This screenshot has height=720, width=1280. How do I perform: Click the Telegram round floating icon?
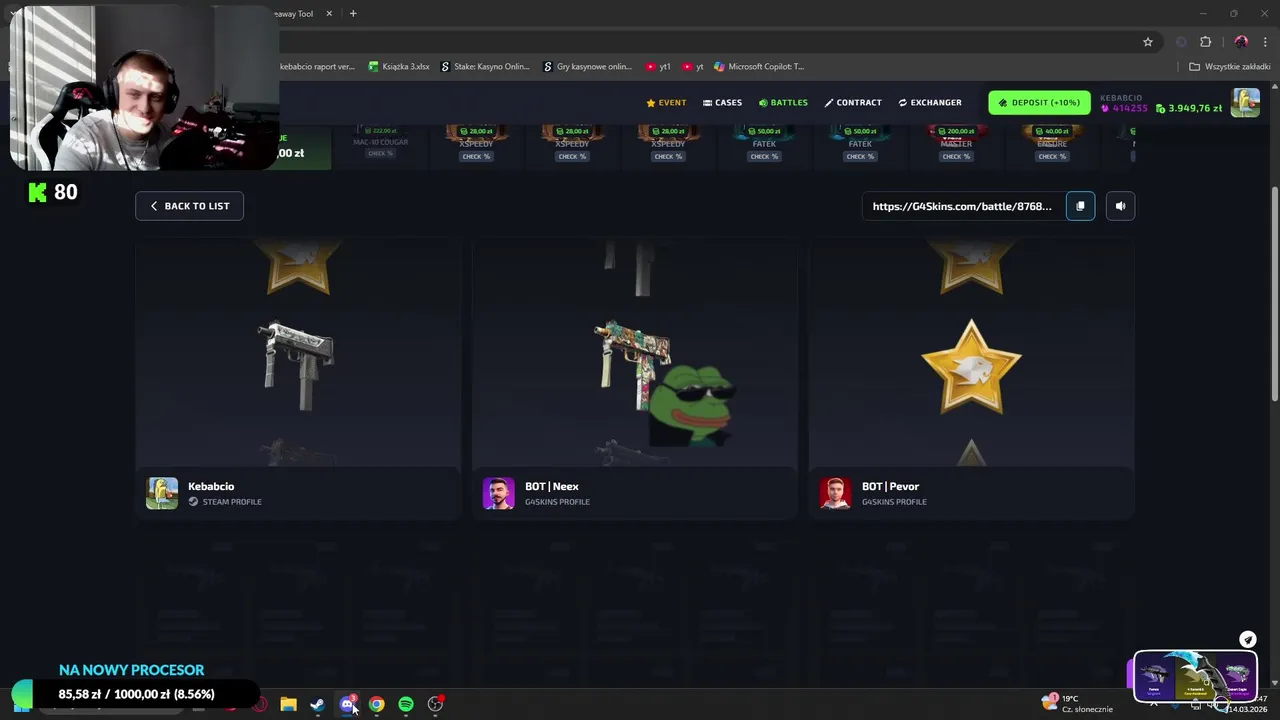1248,639
